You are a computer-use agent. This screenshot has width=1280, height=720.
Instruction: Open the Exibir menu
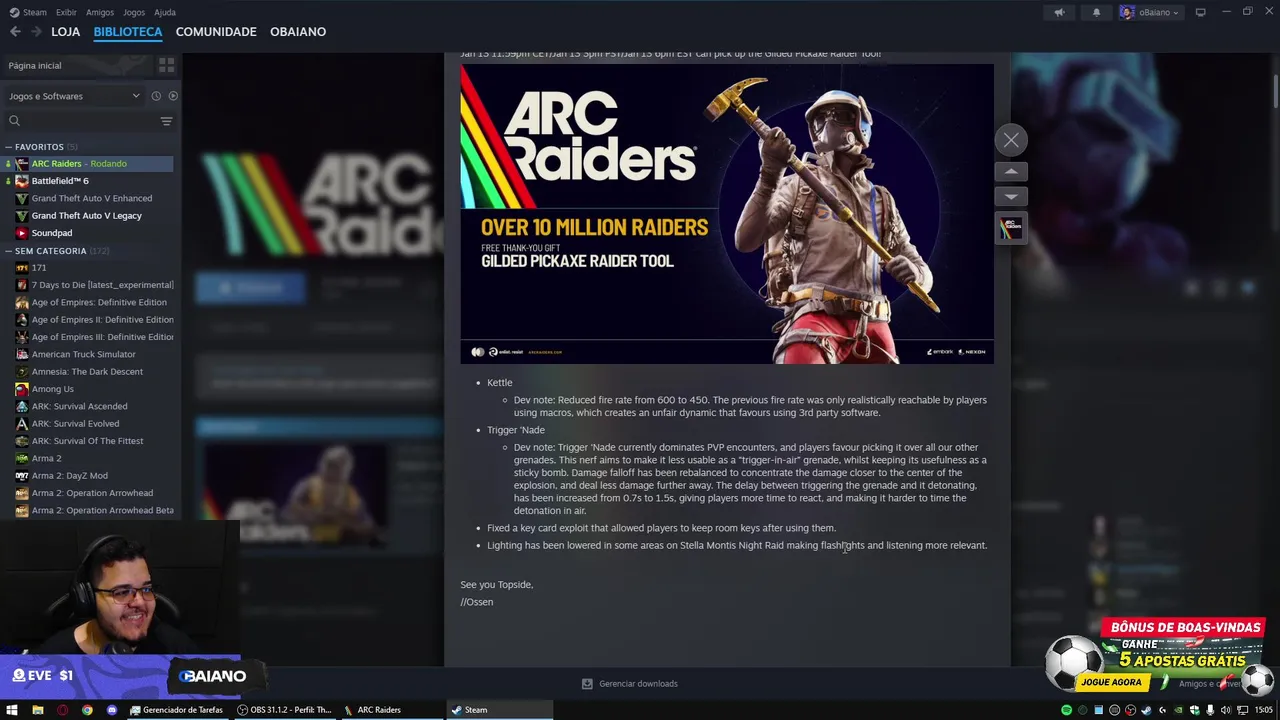tap(66, 12)
